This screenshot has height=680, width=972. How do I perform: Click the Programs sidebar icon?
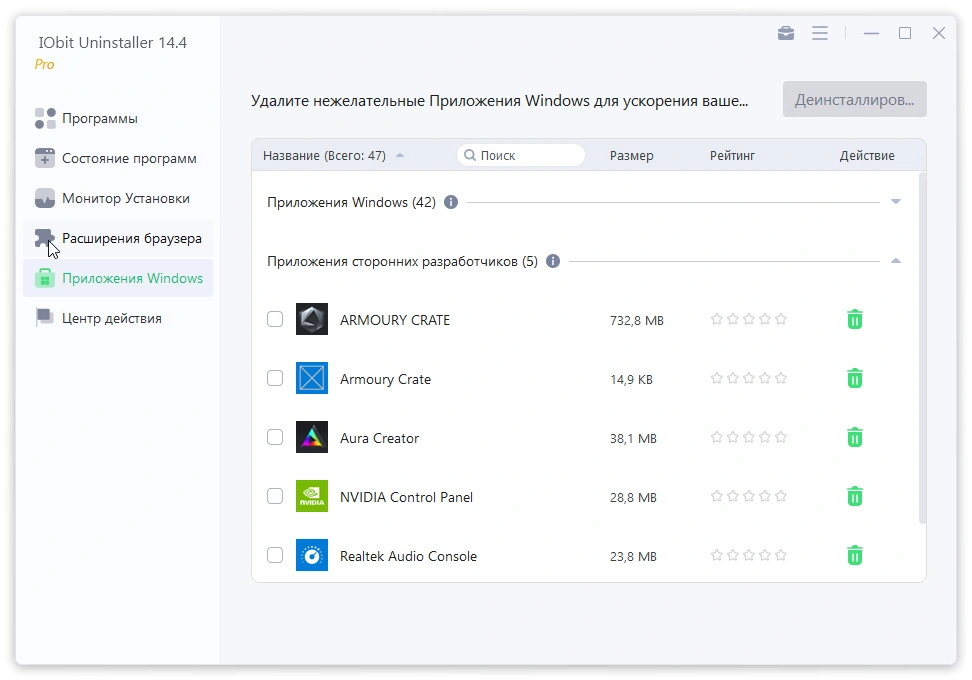[x=45, y=118]
